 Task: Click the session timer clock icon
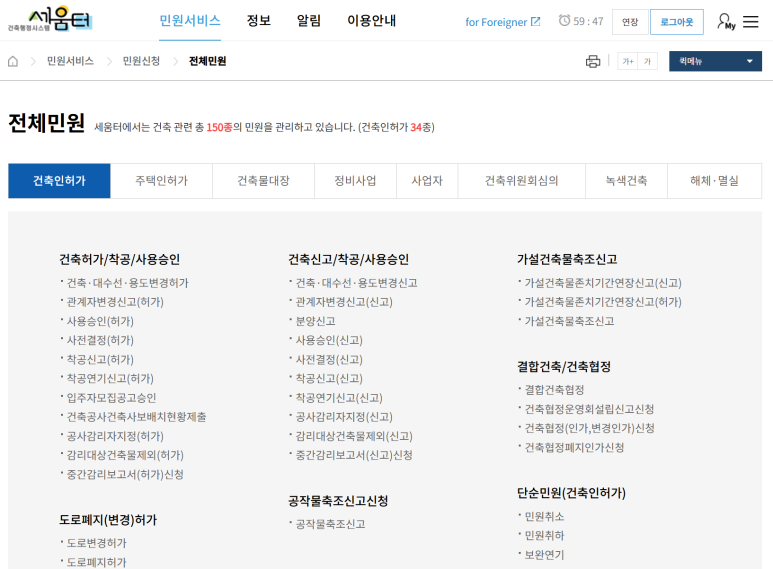pos(564,21)
